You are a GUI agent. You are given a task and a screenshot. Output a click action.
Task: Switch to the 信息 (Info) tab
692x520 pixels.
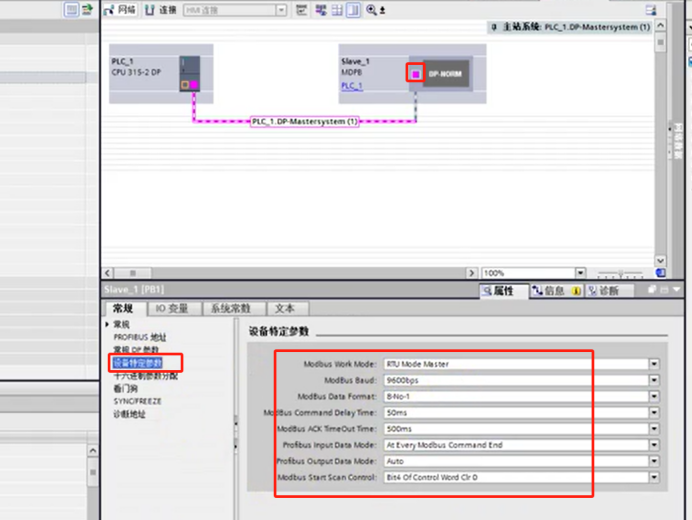[x=556, y=290]
